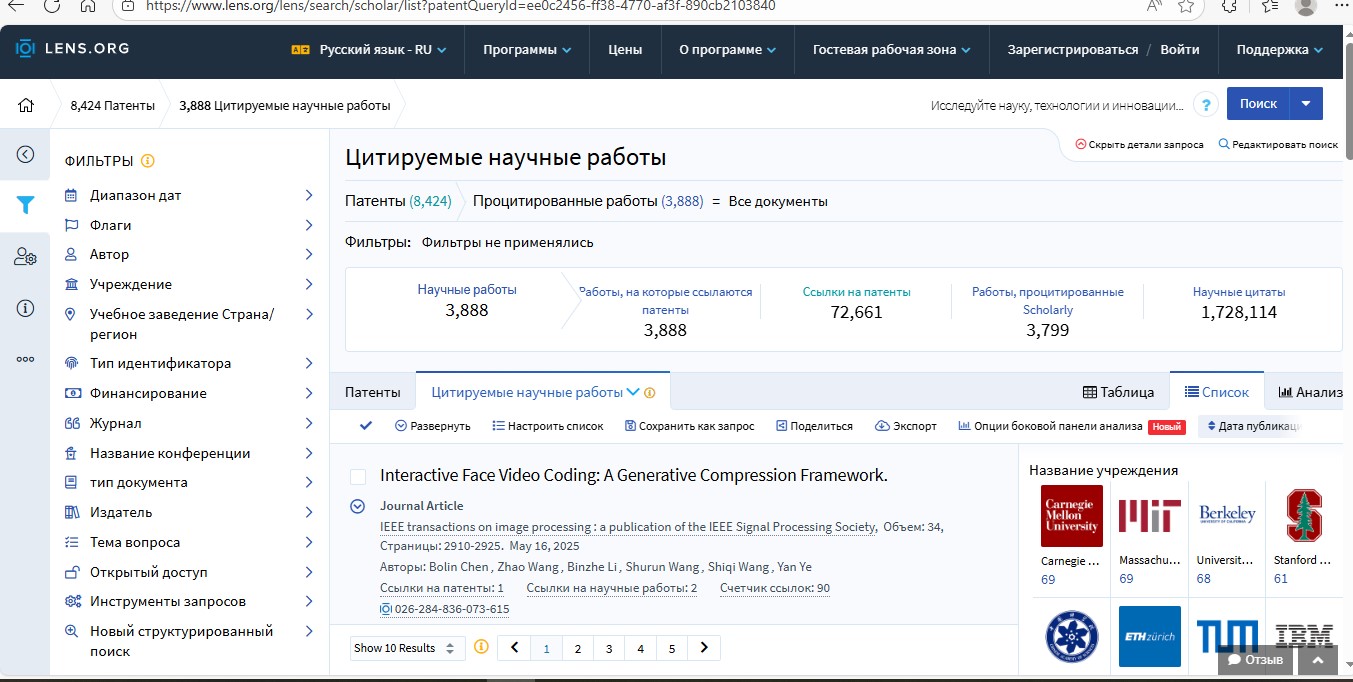Viewport: 1353px width, 682px height.
Task: Tick the checkbox next to Interactive Face Video Coding
Action: point(358,477)
